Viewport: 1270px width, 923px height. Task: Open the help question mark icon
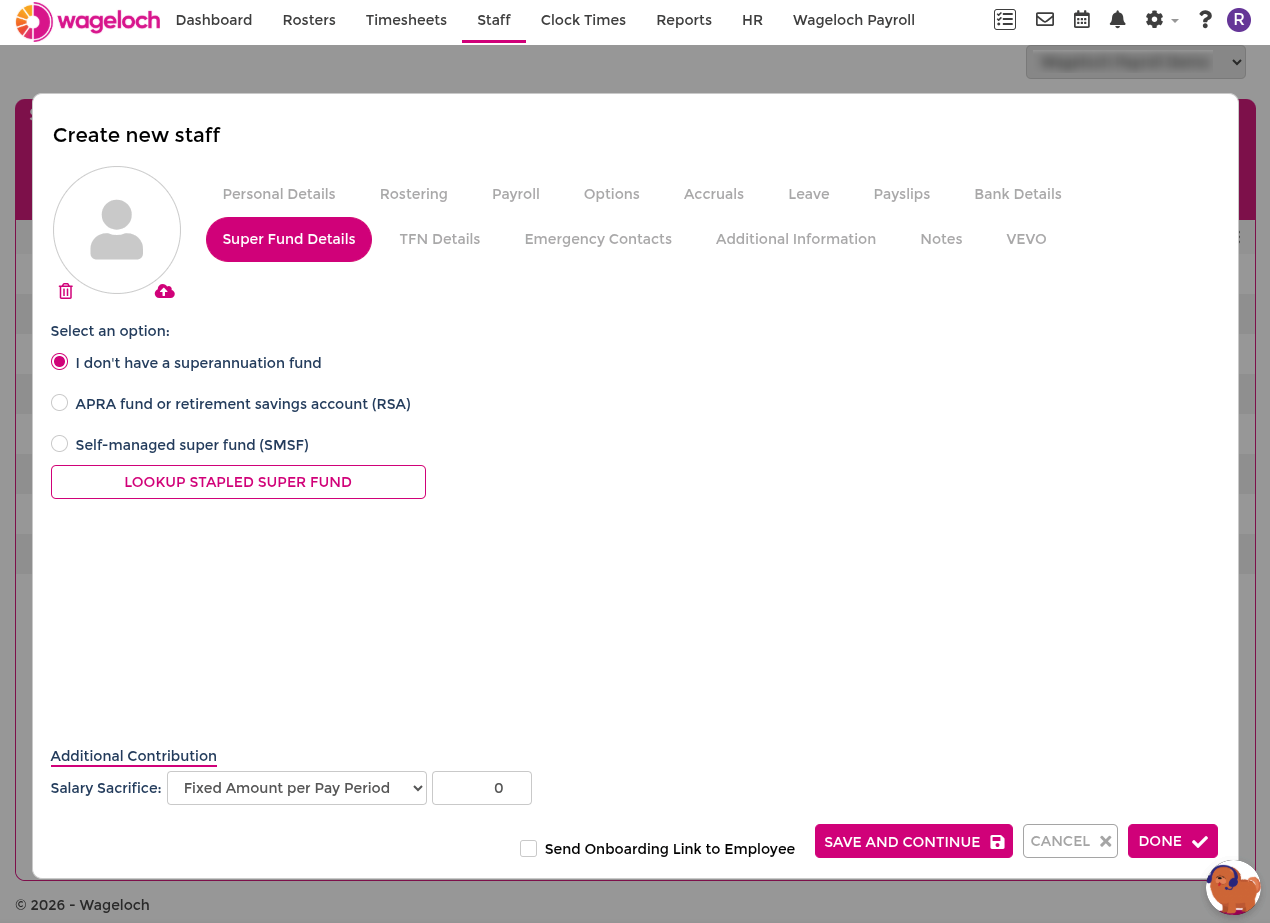tap(1206, 20)
